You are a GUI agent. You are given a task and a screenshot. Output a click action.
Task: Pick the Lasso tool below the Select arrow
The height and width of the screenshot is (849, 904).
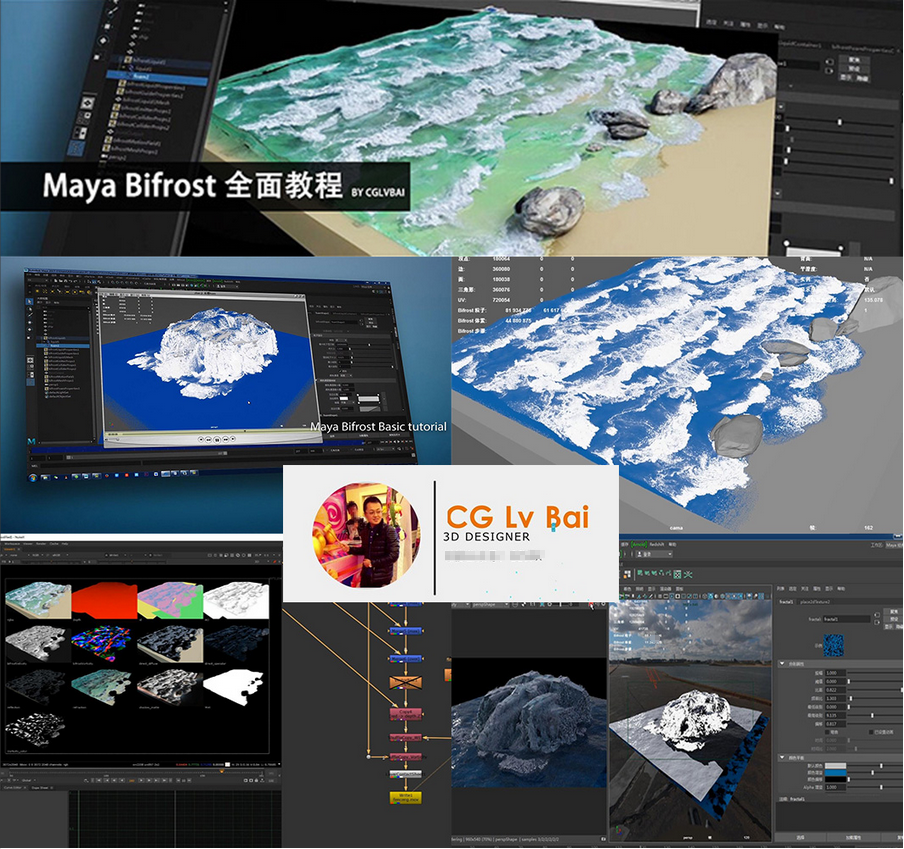30,310
